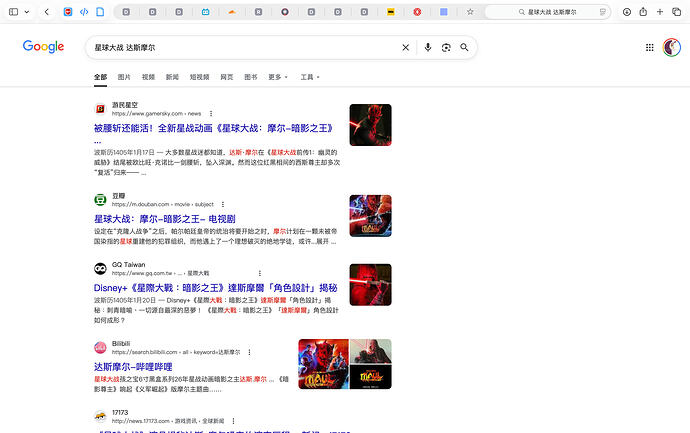The height and width of the screenshot is (433, 690).
Task: Open 达斯摩尔-哔哩哔哩 link
Action: 133,367
